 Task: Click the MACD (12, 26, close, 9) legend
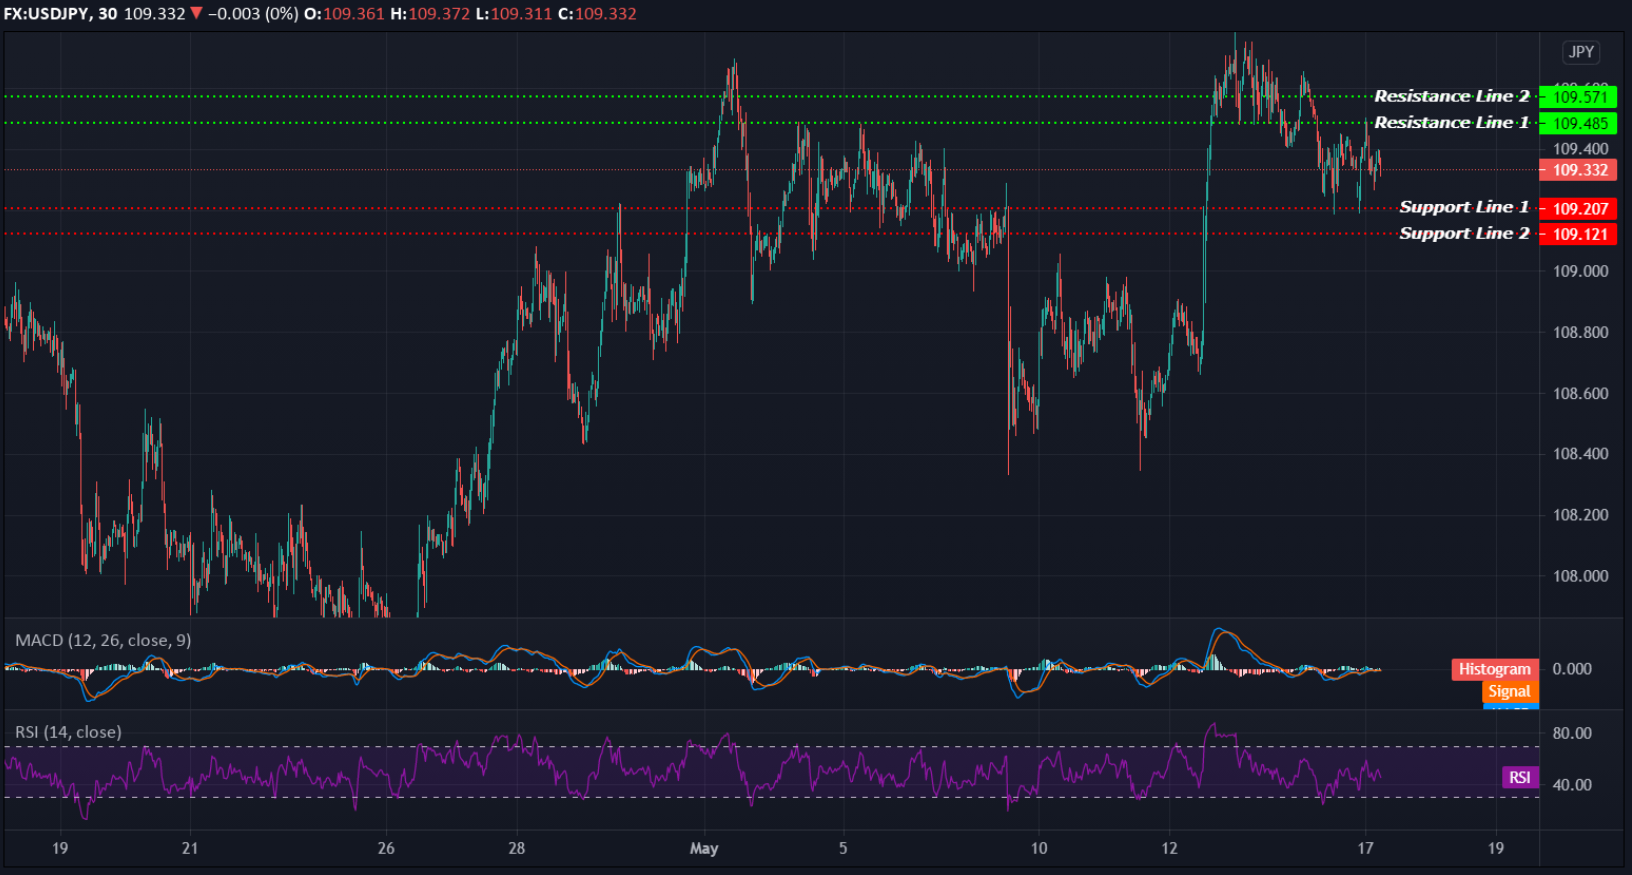[x=103, y=640]
